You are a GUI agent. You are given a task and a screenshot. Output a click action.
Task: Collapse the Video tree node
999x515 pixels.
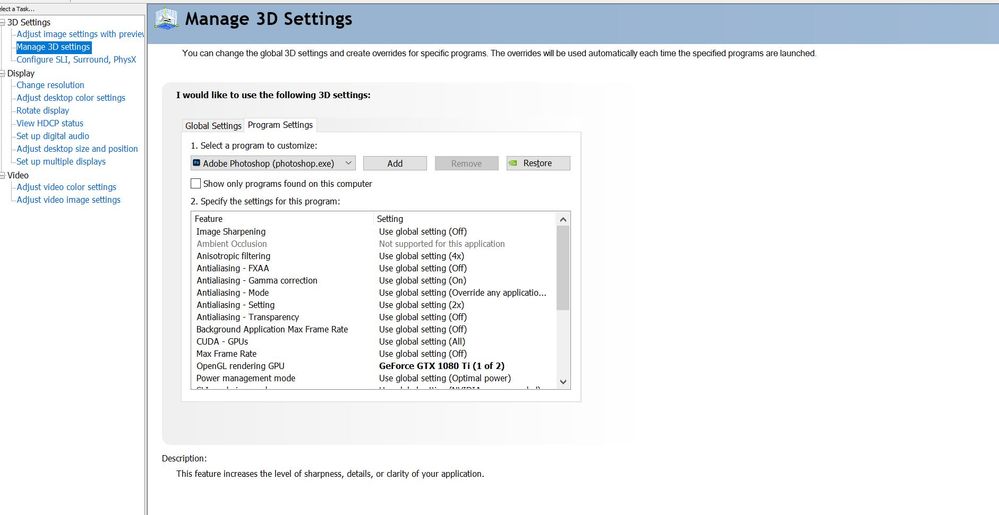[3, 175]
